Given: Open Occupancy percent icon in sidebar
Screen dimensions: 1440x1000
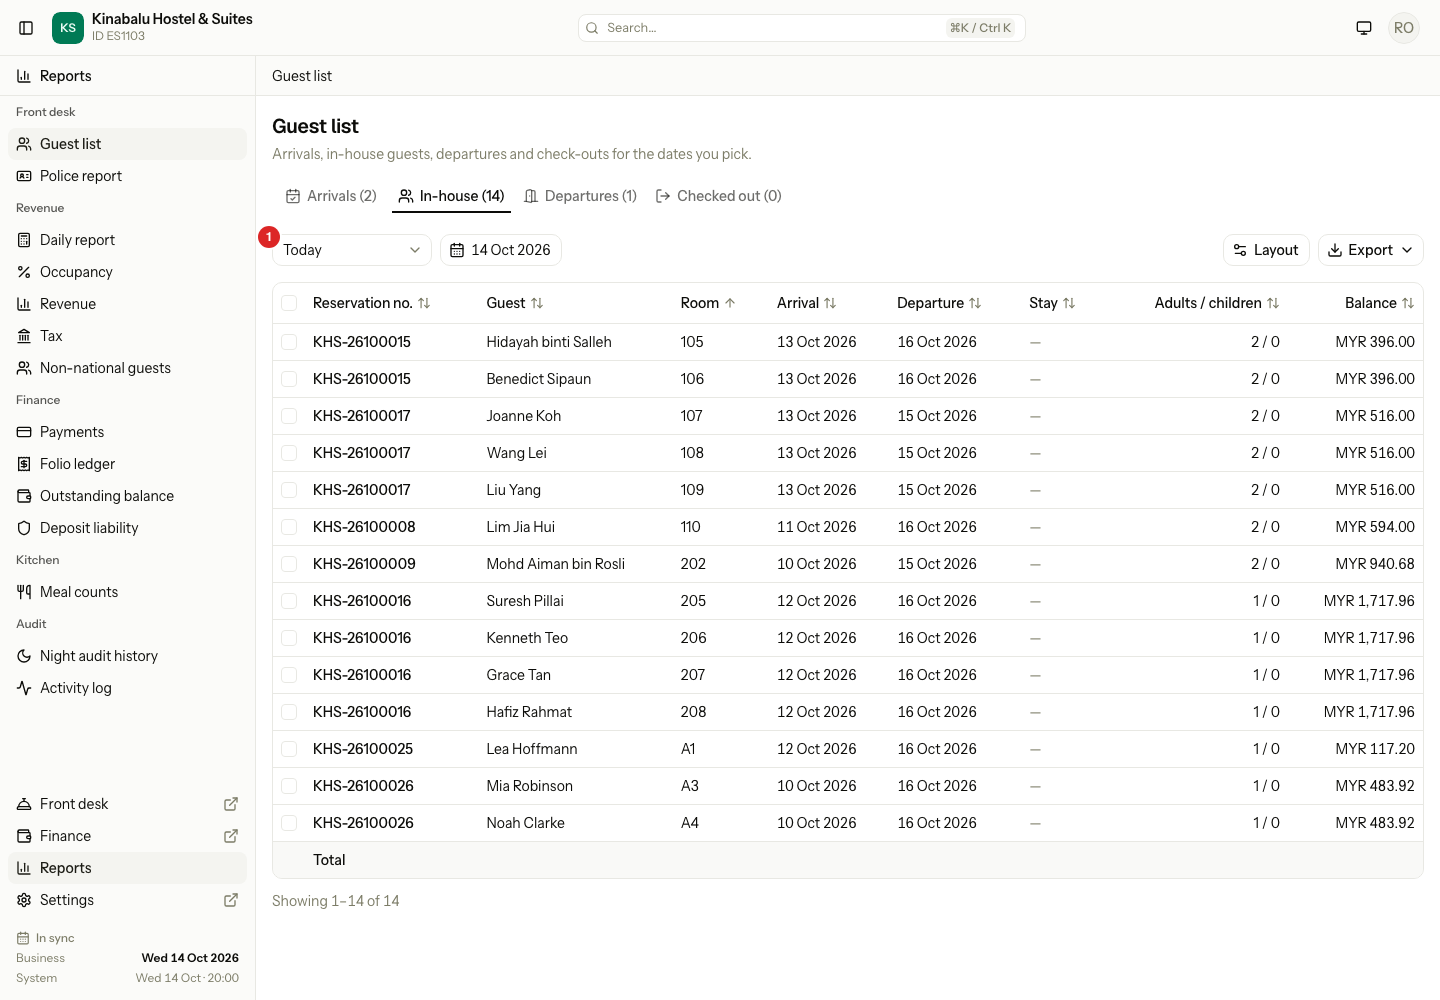Looking at the screenshot, I should pos(24,272).
